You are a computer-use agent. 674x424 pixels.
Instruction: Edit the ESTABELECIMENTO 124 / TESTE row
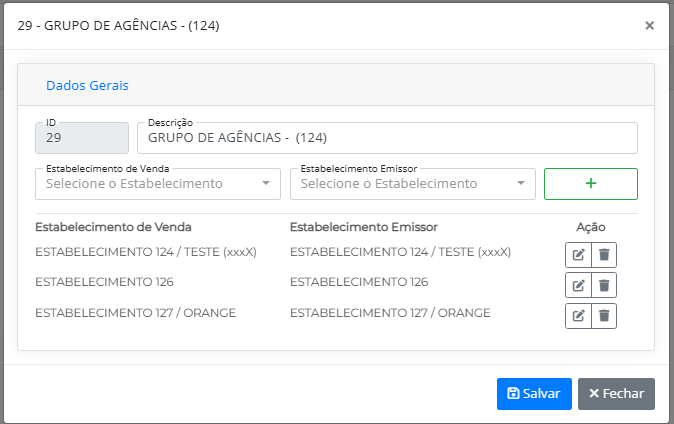[578, 255]
